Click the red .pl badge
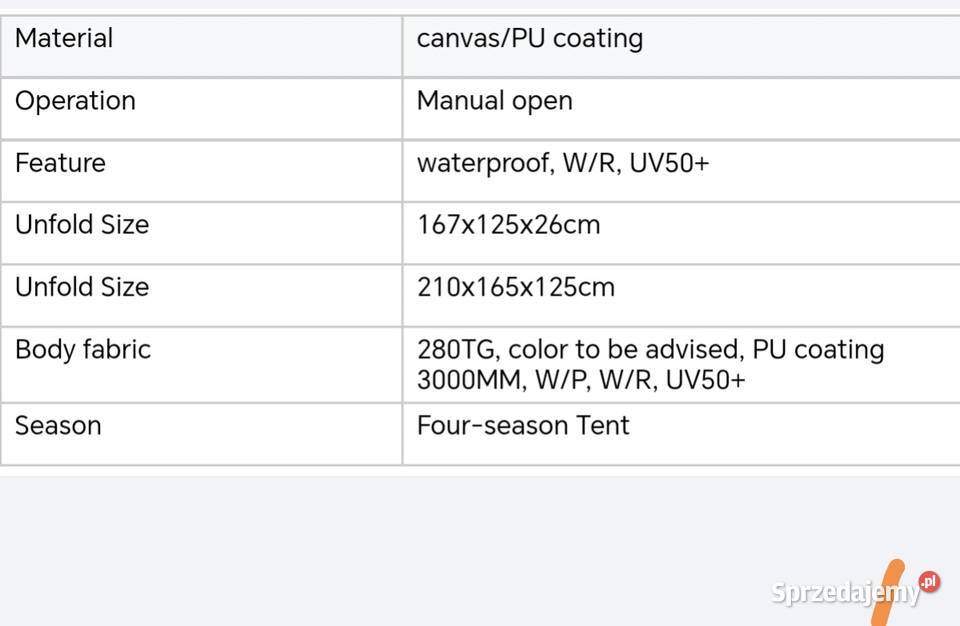The image size is (960, 626). [930, 581]
